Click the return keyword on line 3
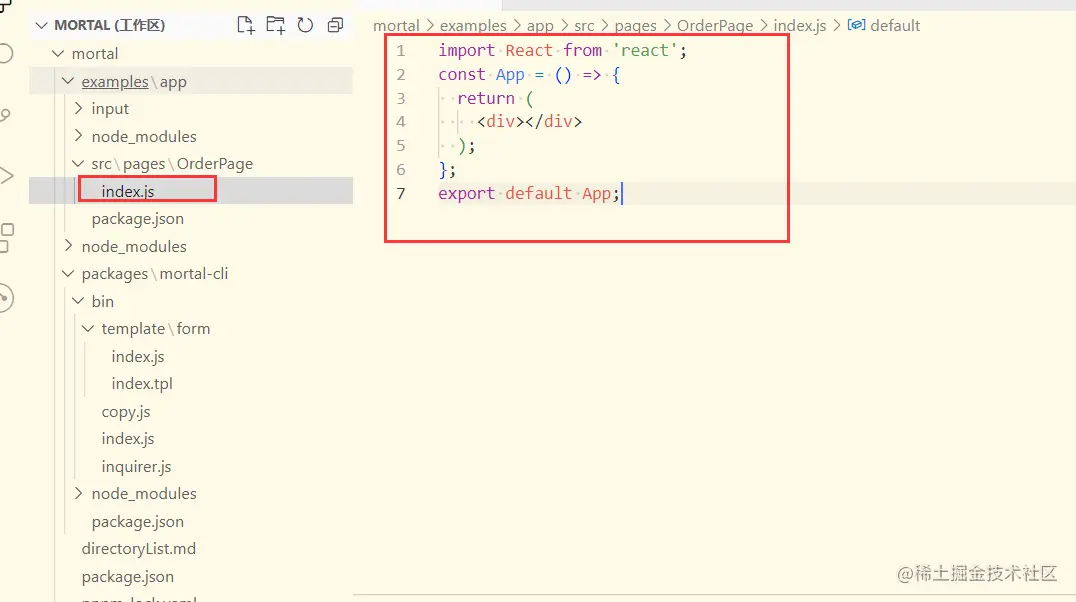 click(x=486, y=98)
